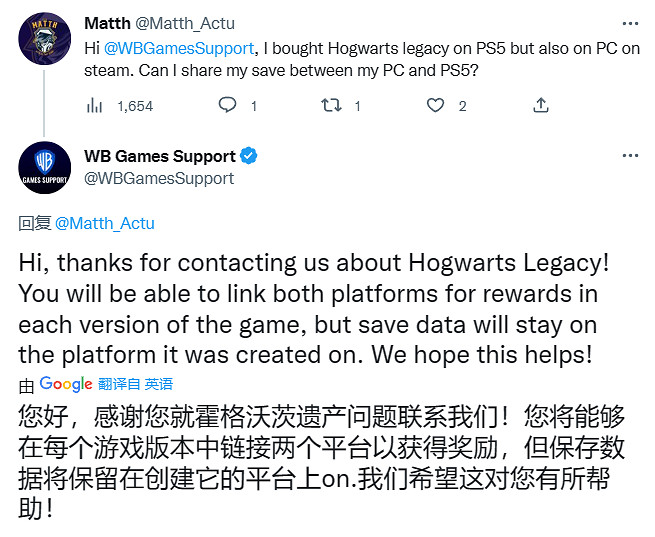Click the retweet icon on Matth's tweet
This screenshot has height=537, width=655.
click(x=332, y=105)
